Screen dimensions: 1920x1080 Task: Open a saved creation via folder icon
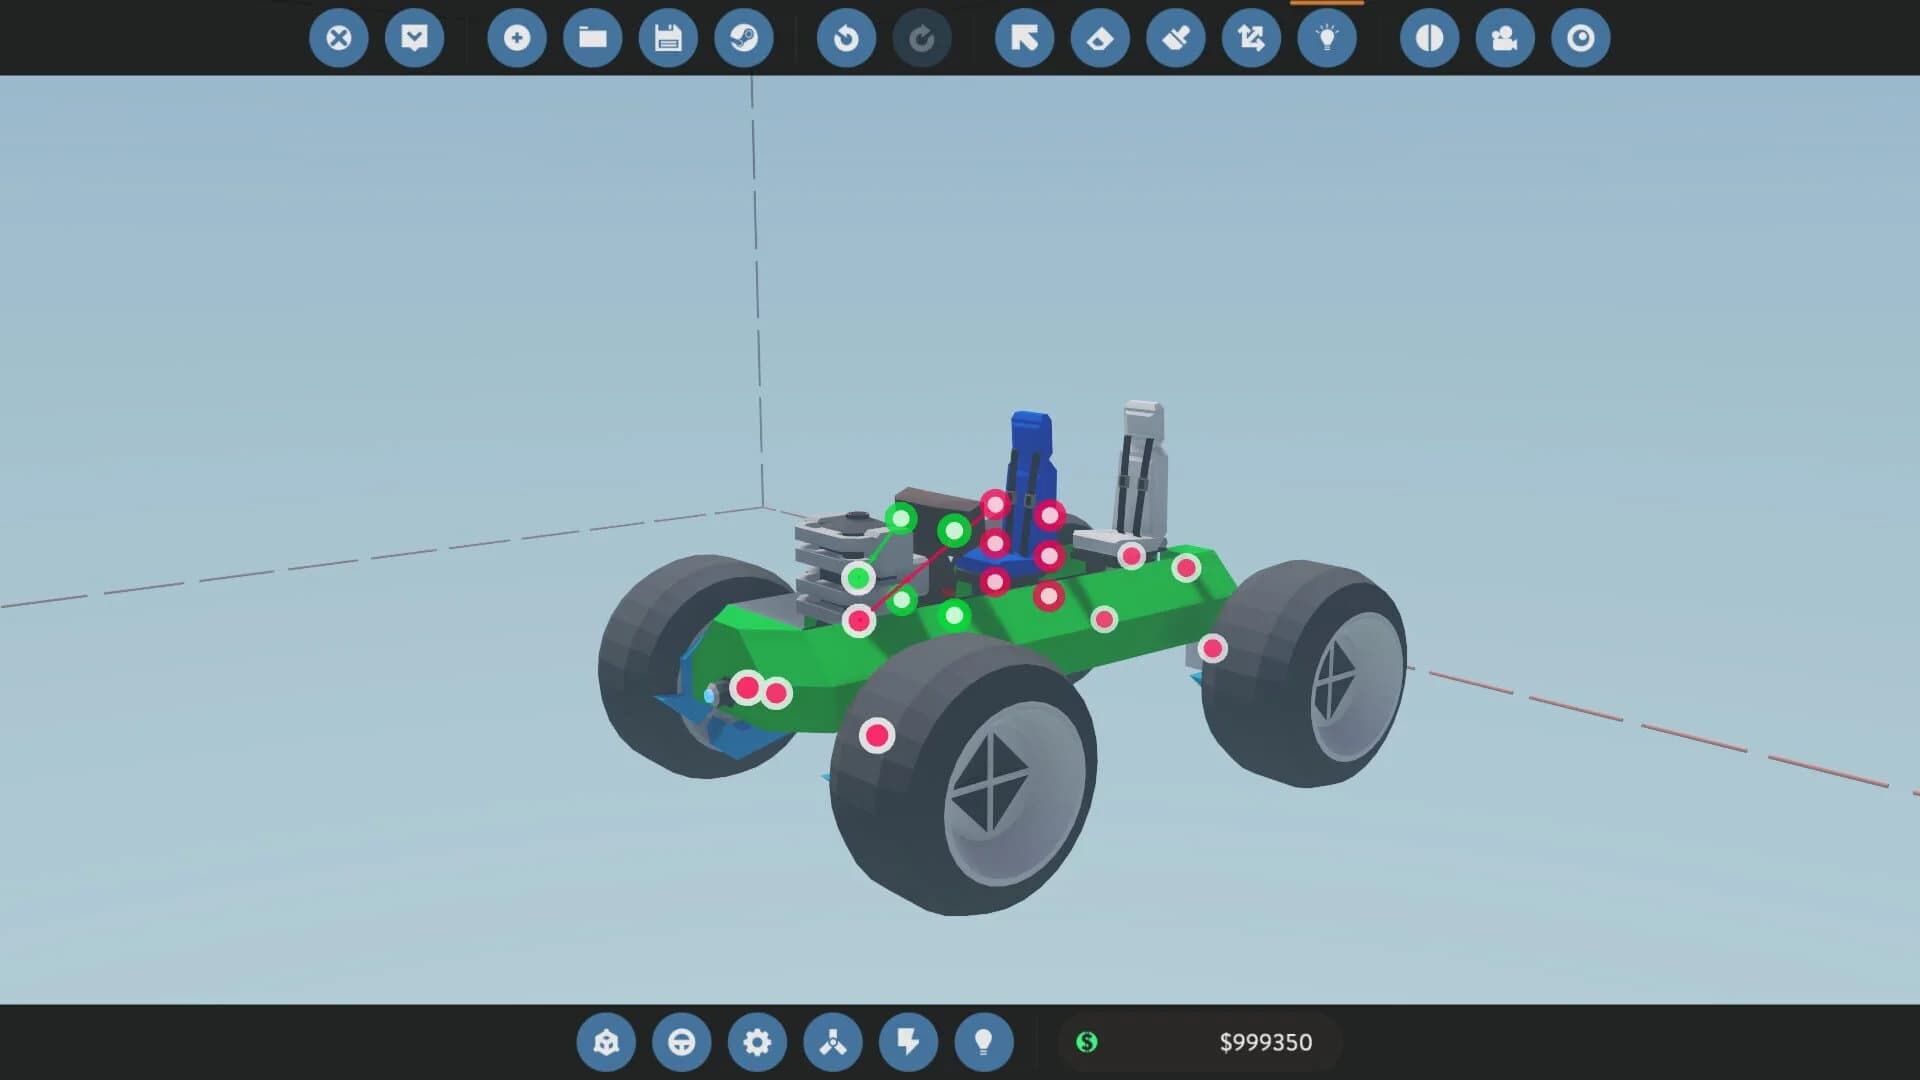(x=592, y=38)
